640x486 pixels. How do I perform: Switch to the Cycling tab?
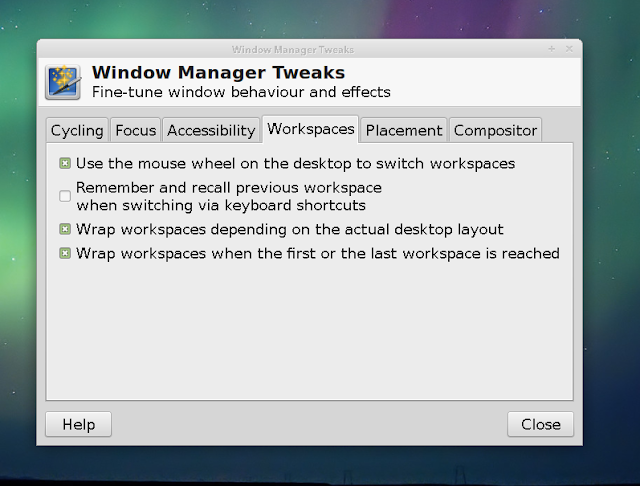tap(77, 130)
